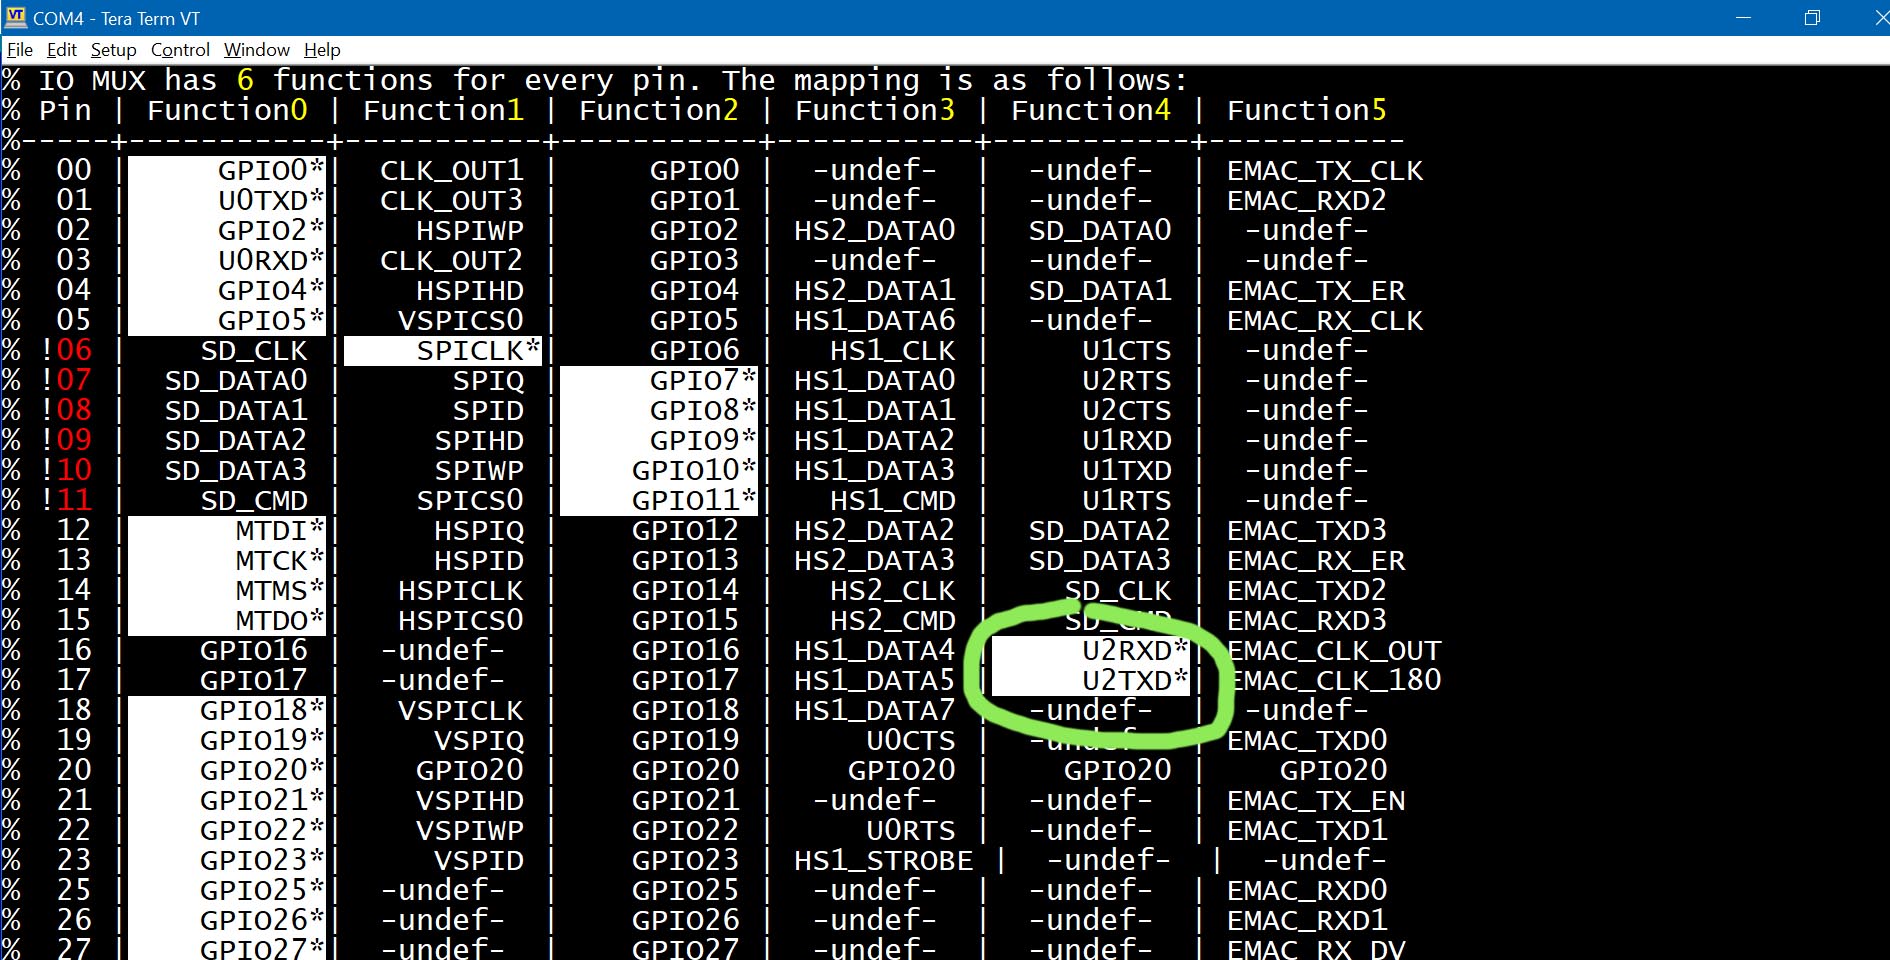Click the MTMS* cell in pin 14 row
The width and height of the screenshot is (1890, 960).
[227, 591]
